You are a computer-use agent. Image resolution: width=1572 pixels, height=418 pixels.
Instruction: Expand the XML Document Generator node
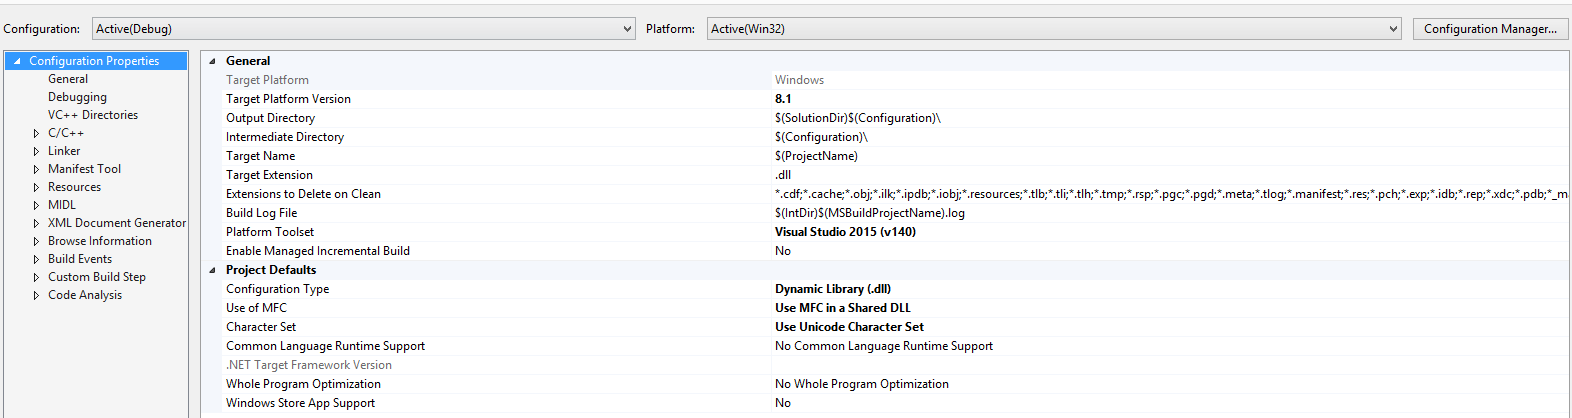(x=37, y=223)
